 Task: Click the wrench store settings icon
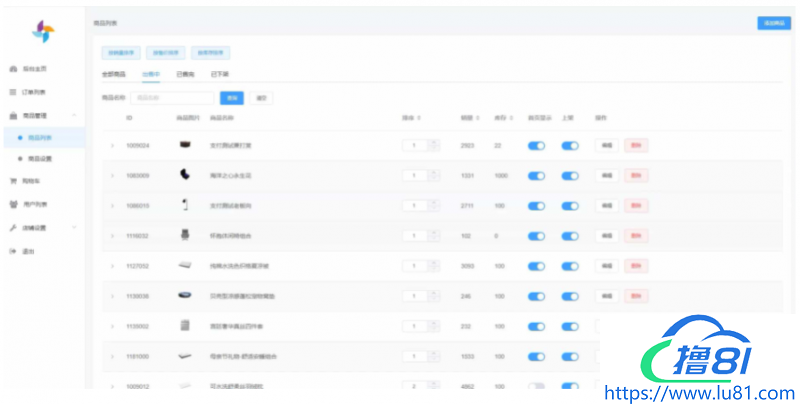pos(13,227)
